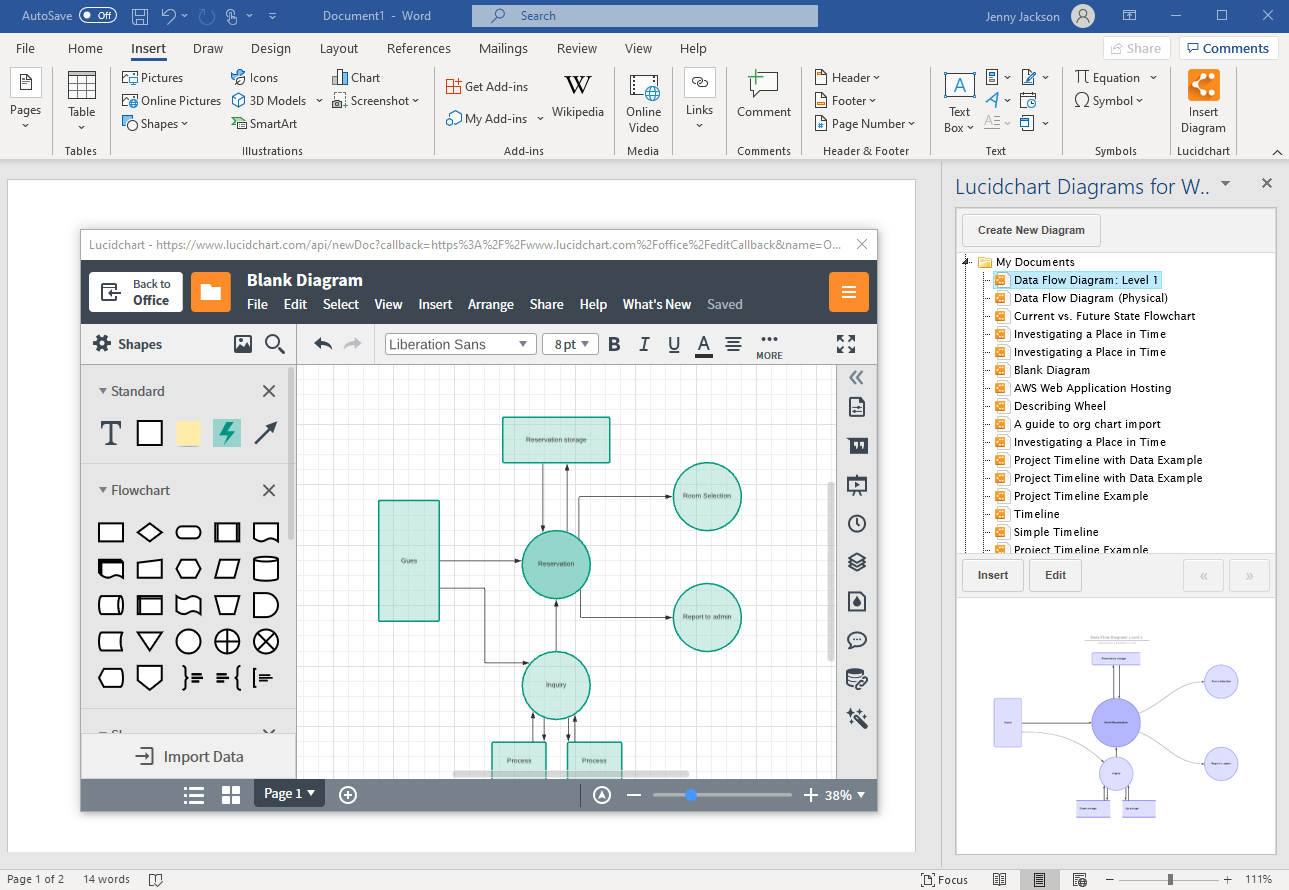Collapse the Standard shapes section
Image resolution: width=1289 pixels, height=890 pixels.
click(102, 391)
